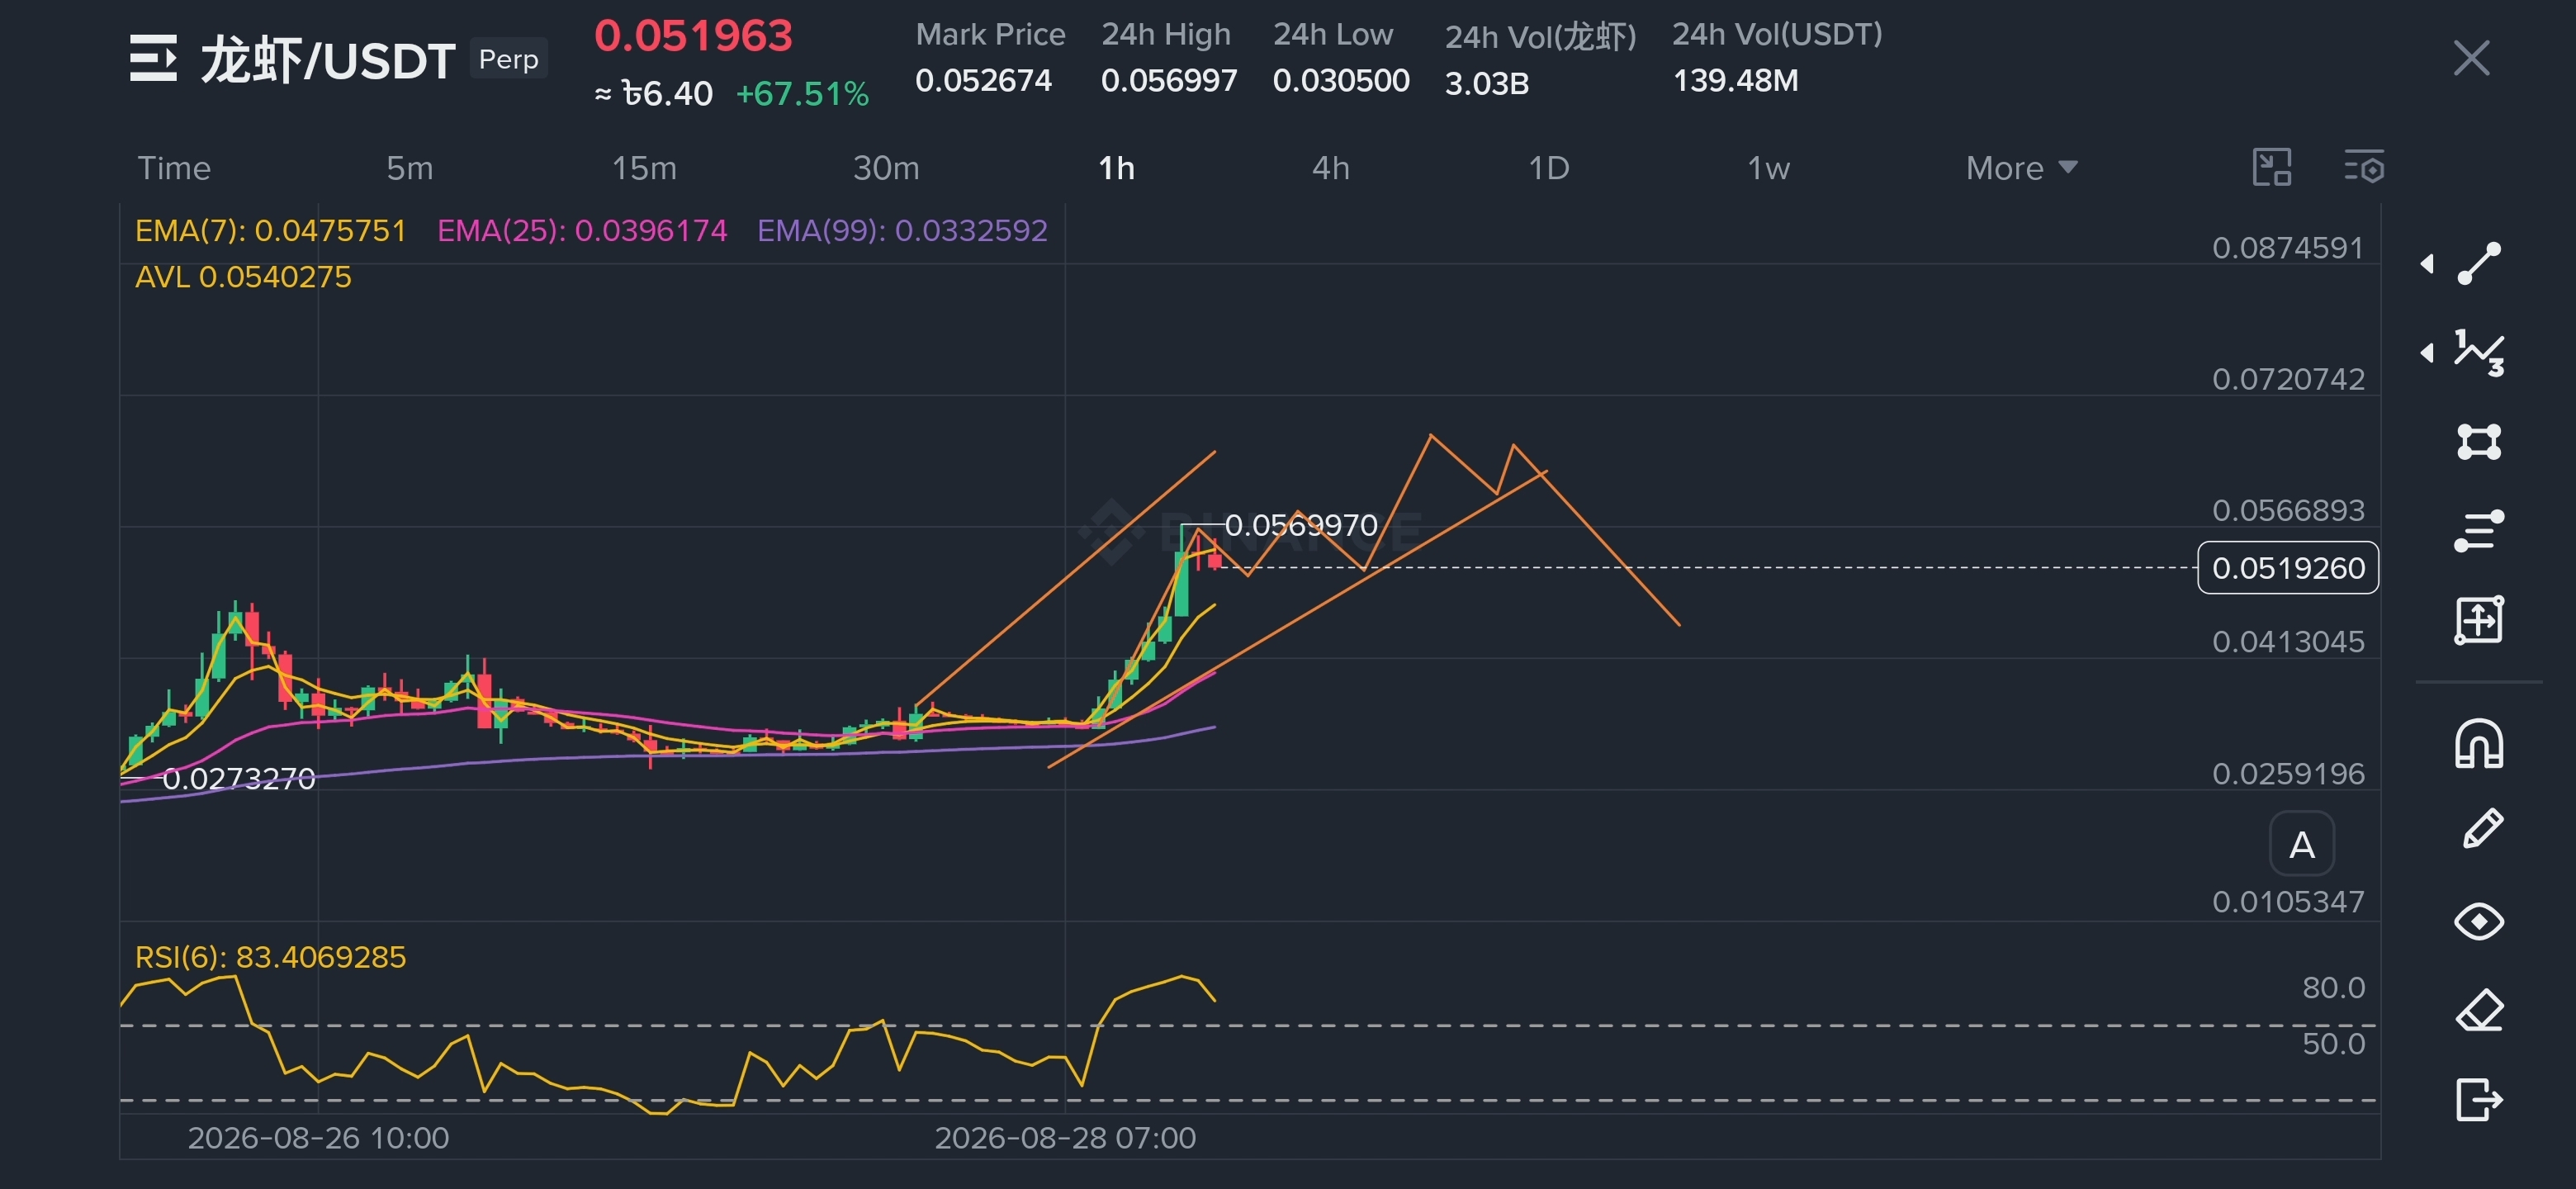Tap the current price tag 0.0519260
This screenshot has width=2576, height=1189.
click(2288, 568)
